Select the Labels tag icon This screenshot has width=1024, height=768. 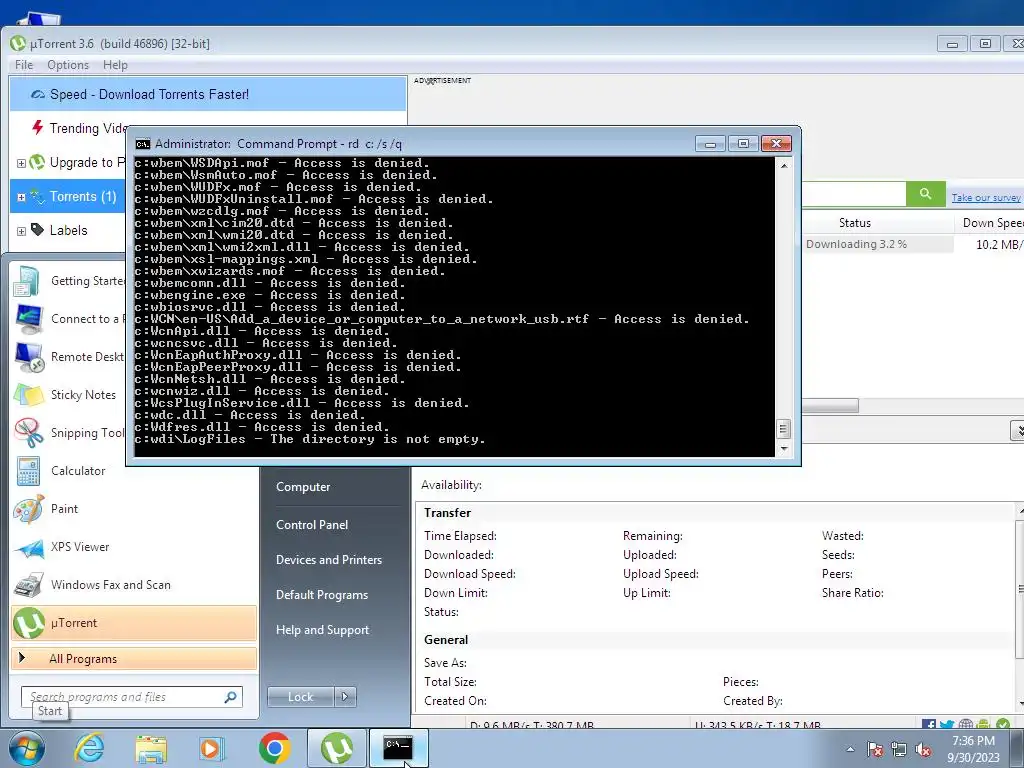(37, 230)
